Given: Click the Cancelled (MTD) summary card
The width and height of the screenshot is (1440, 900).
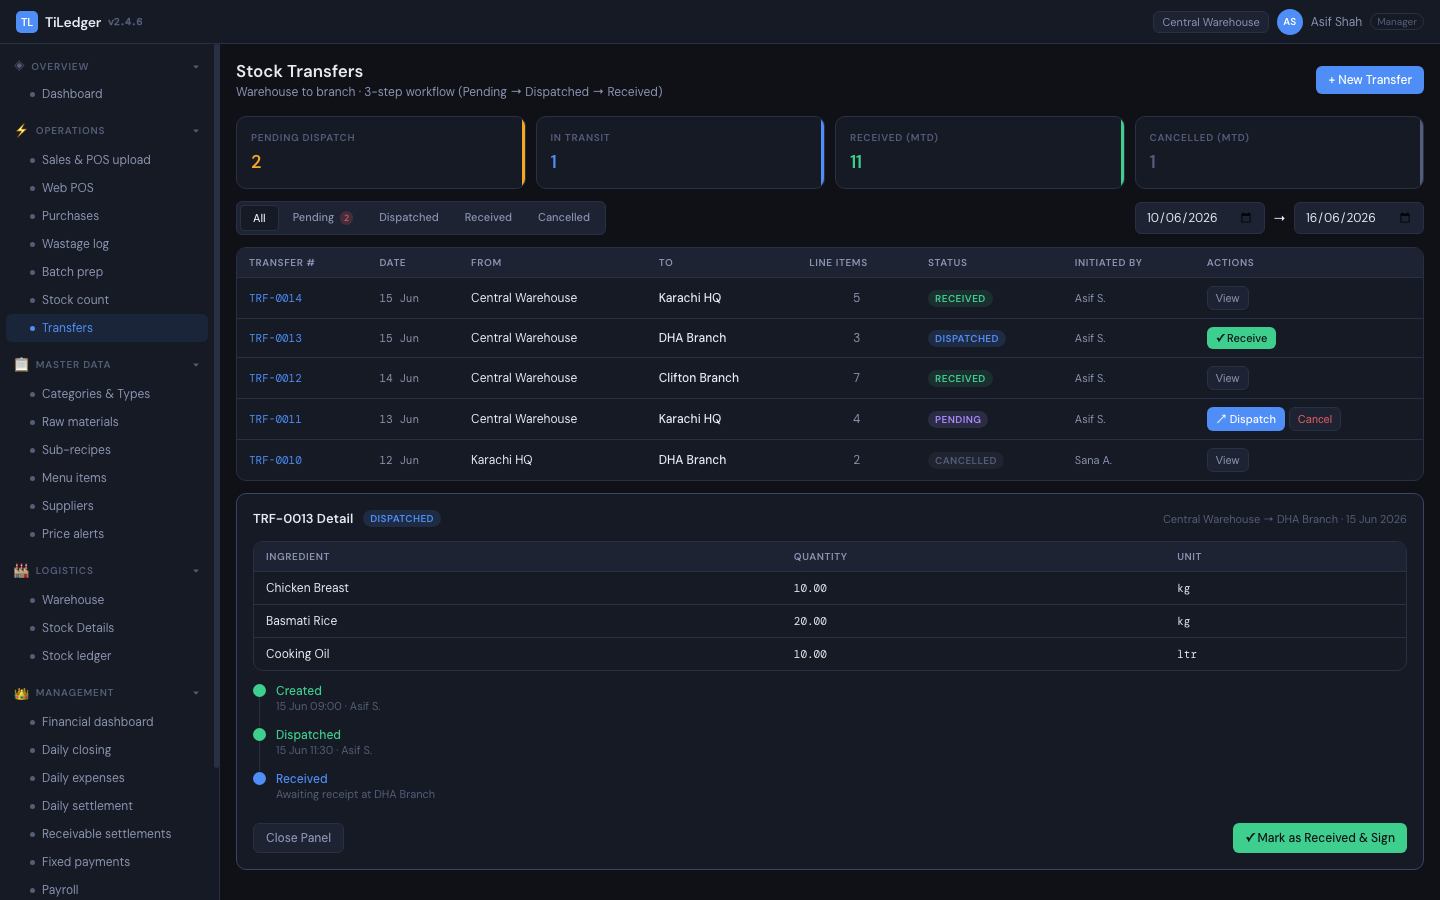Looking at the screenshot, I should [x=1279, y=152].
